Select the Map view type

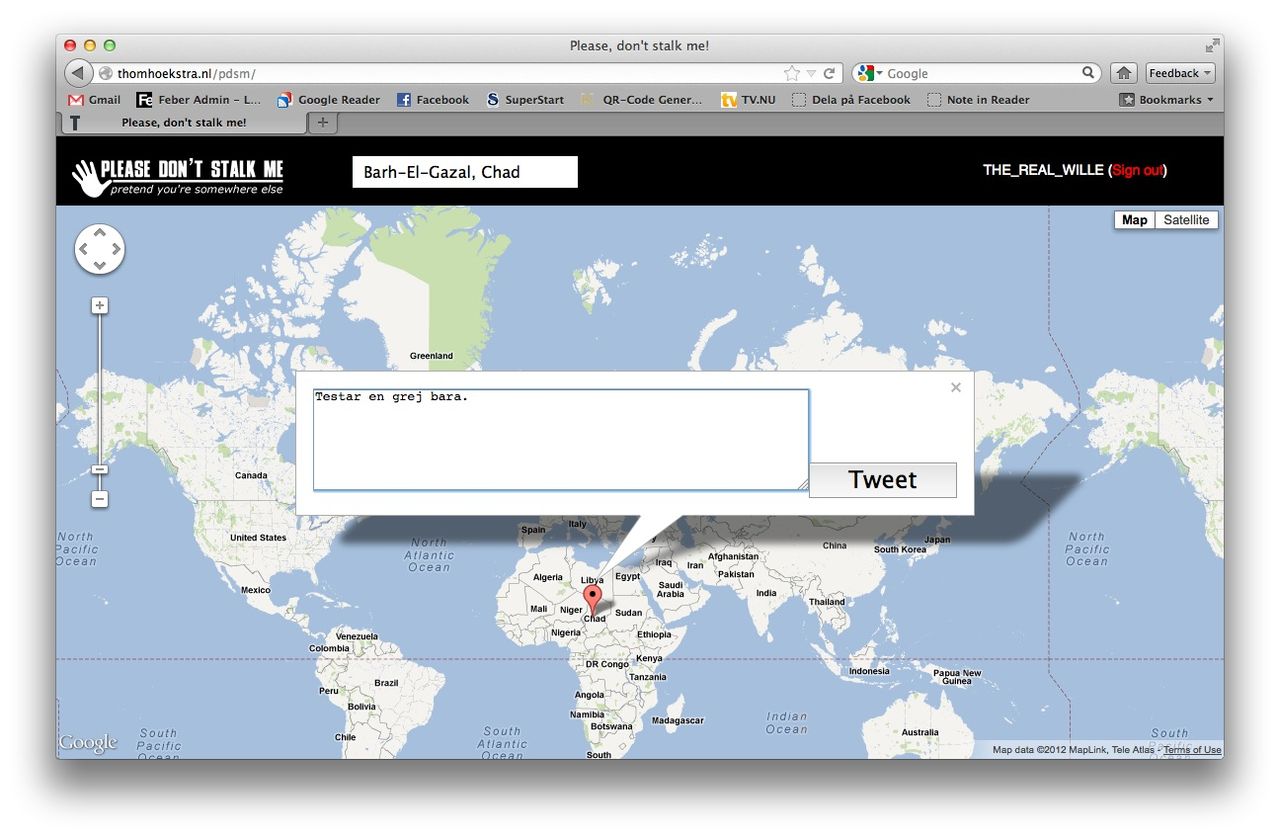(x=1134, y=220)
